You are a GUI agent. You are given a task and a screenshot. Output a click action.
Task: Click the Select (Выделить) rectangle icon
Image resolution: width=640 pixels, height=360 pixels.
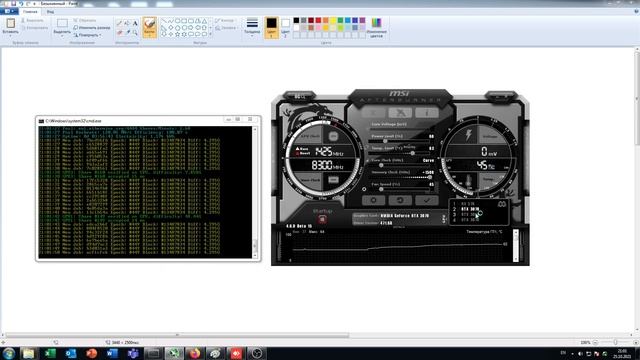click(62, 23)
